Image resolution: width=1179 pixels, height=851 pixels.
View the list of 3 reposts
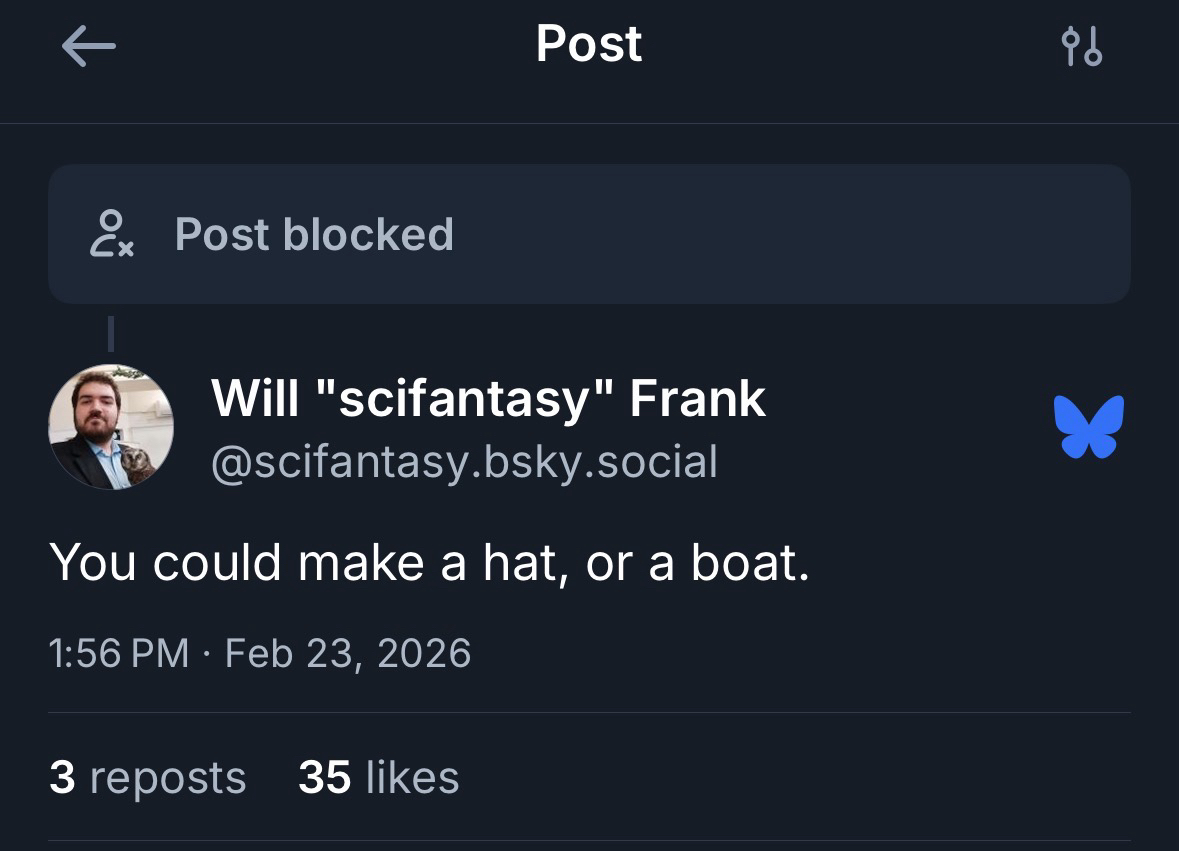147,777
